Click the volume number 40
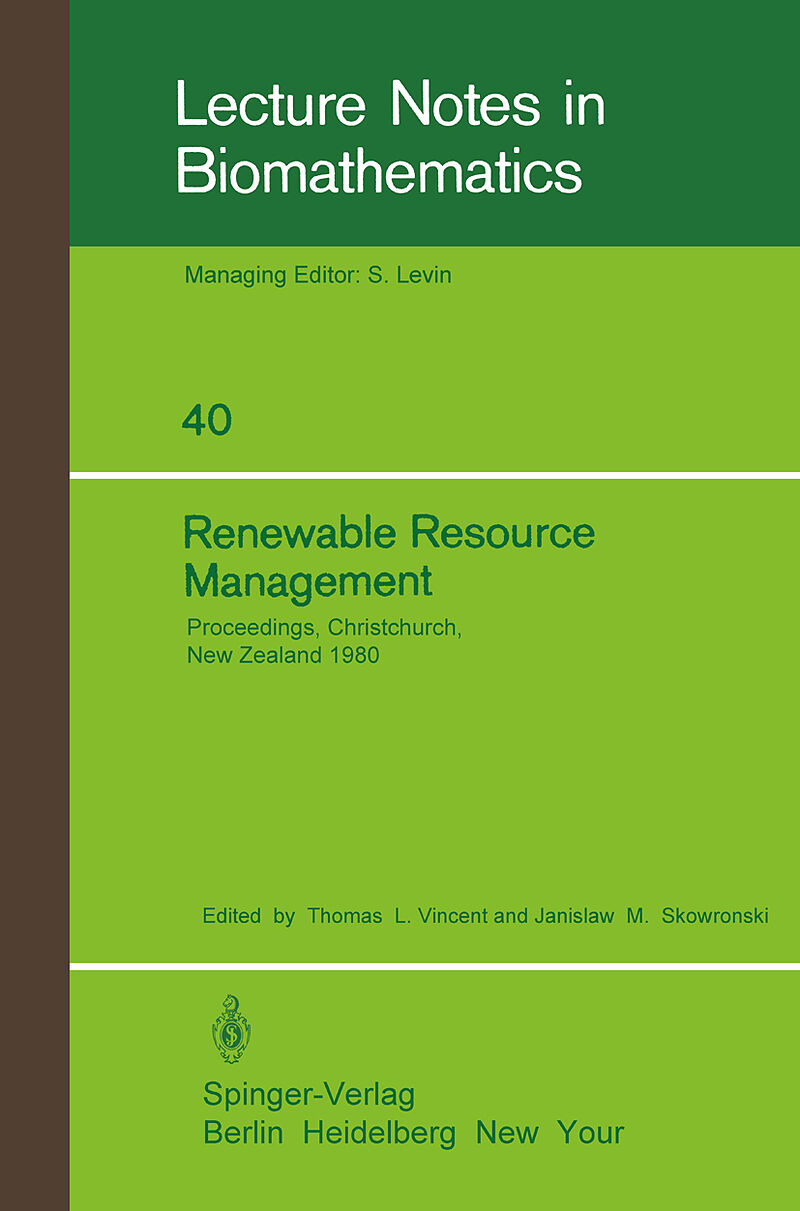Image resolution: width=800 pixels, height=1211 pixels. click(x=207, y=421)
